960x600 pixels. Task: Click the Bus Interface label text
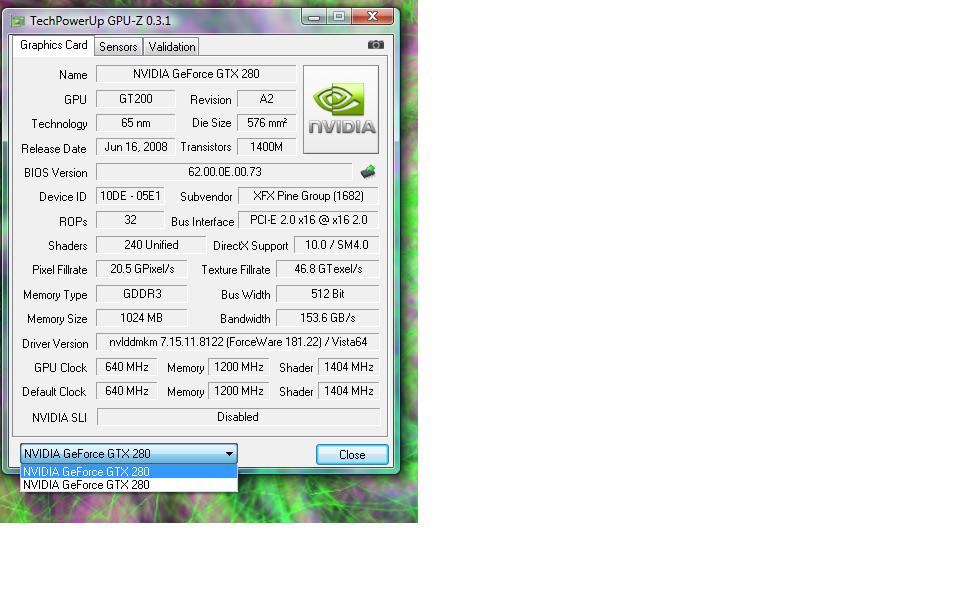(203, 222)
